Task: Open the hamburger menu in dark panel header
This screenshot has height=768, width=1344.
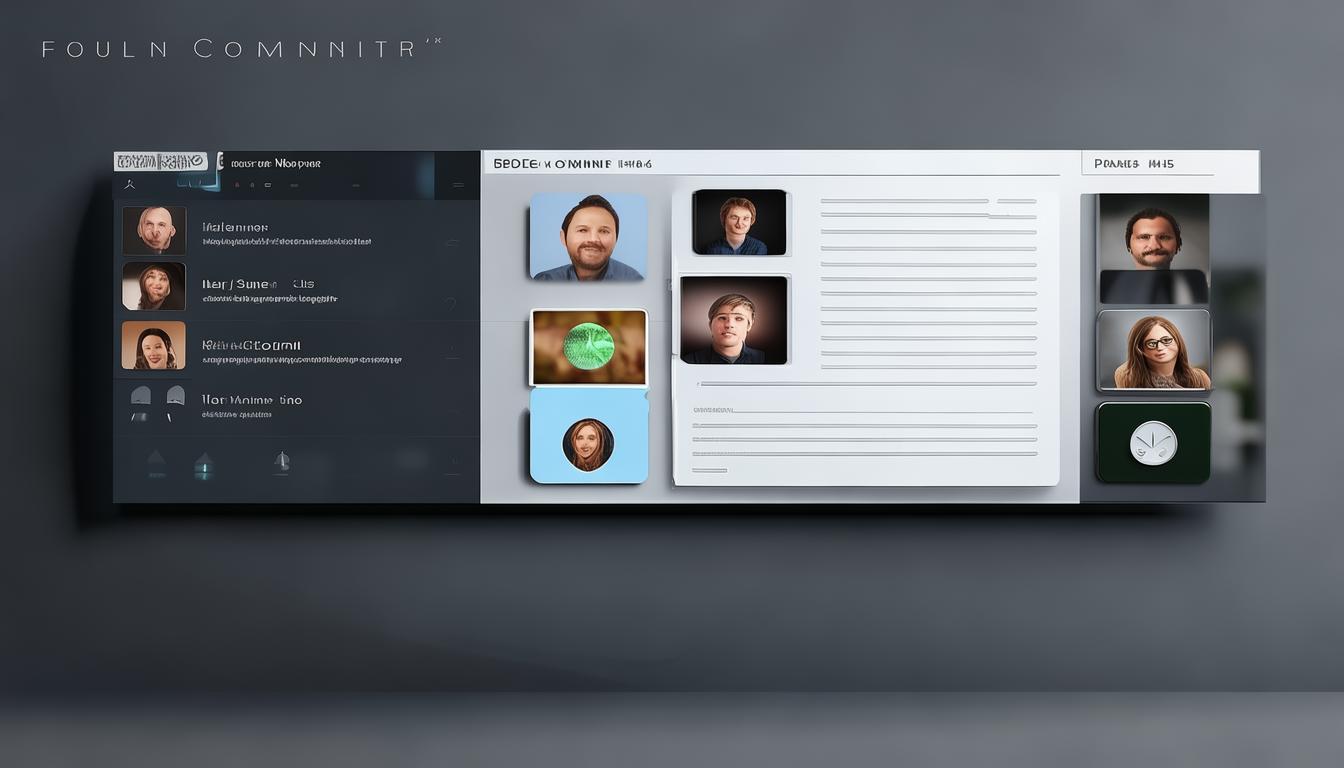Action: [458, 185]
